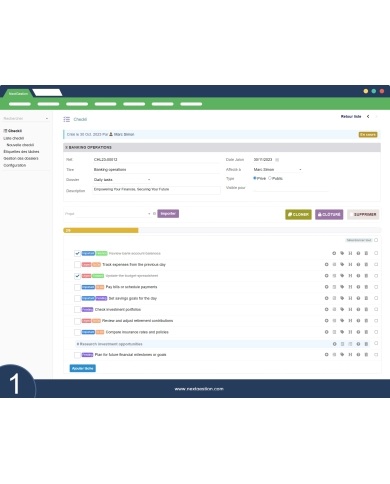The height and width of the screenshot is (484, 390).
Task: Click info icon on Compare insurance rates row
Action: tap(358, 332)
